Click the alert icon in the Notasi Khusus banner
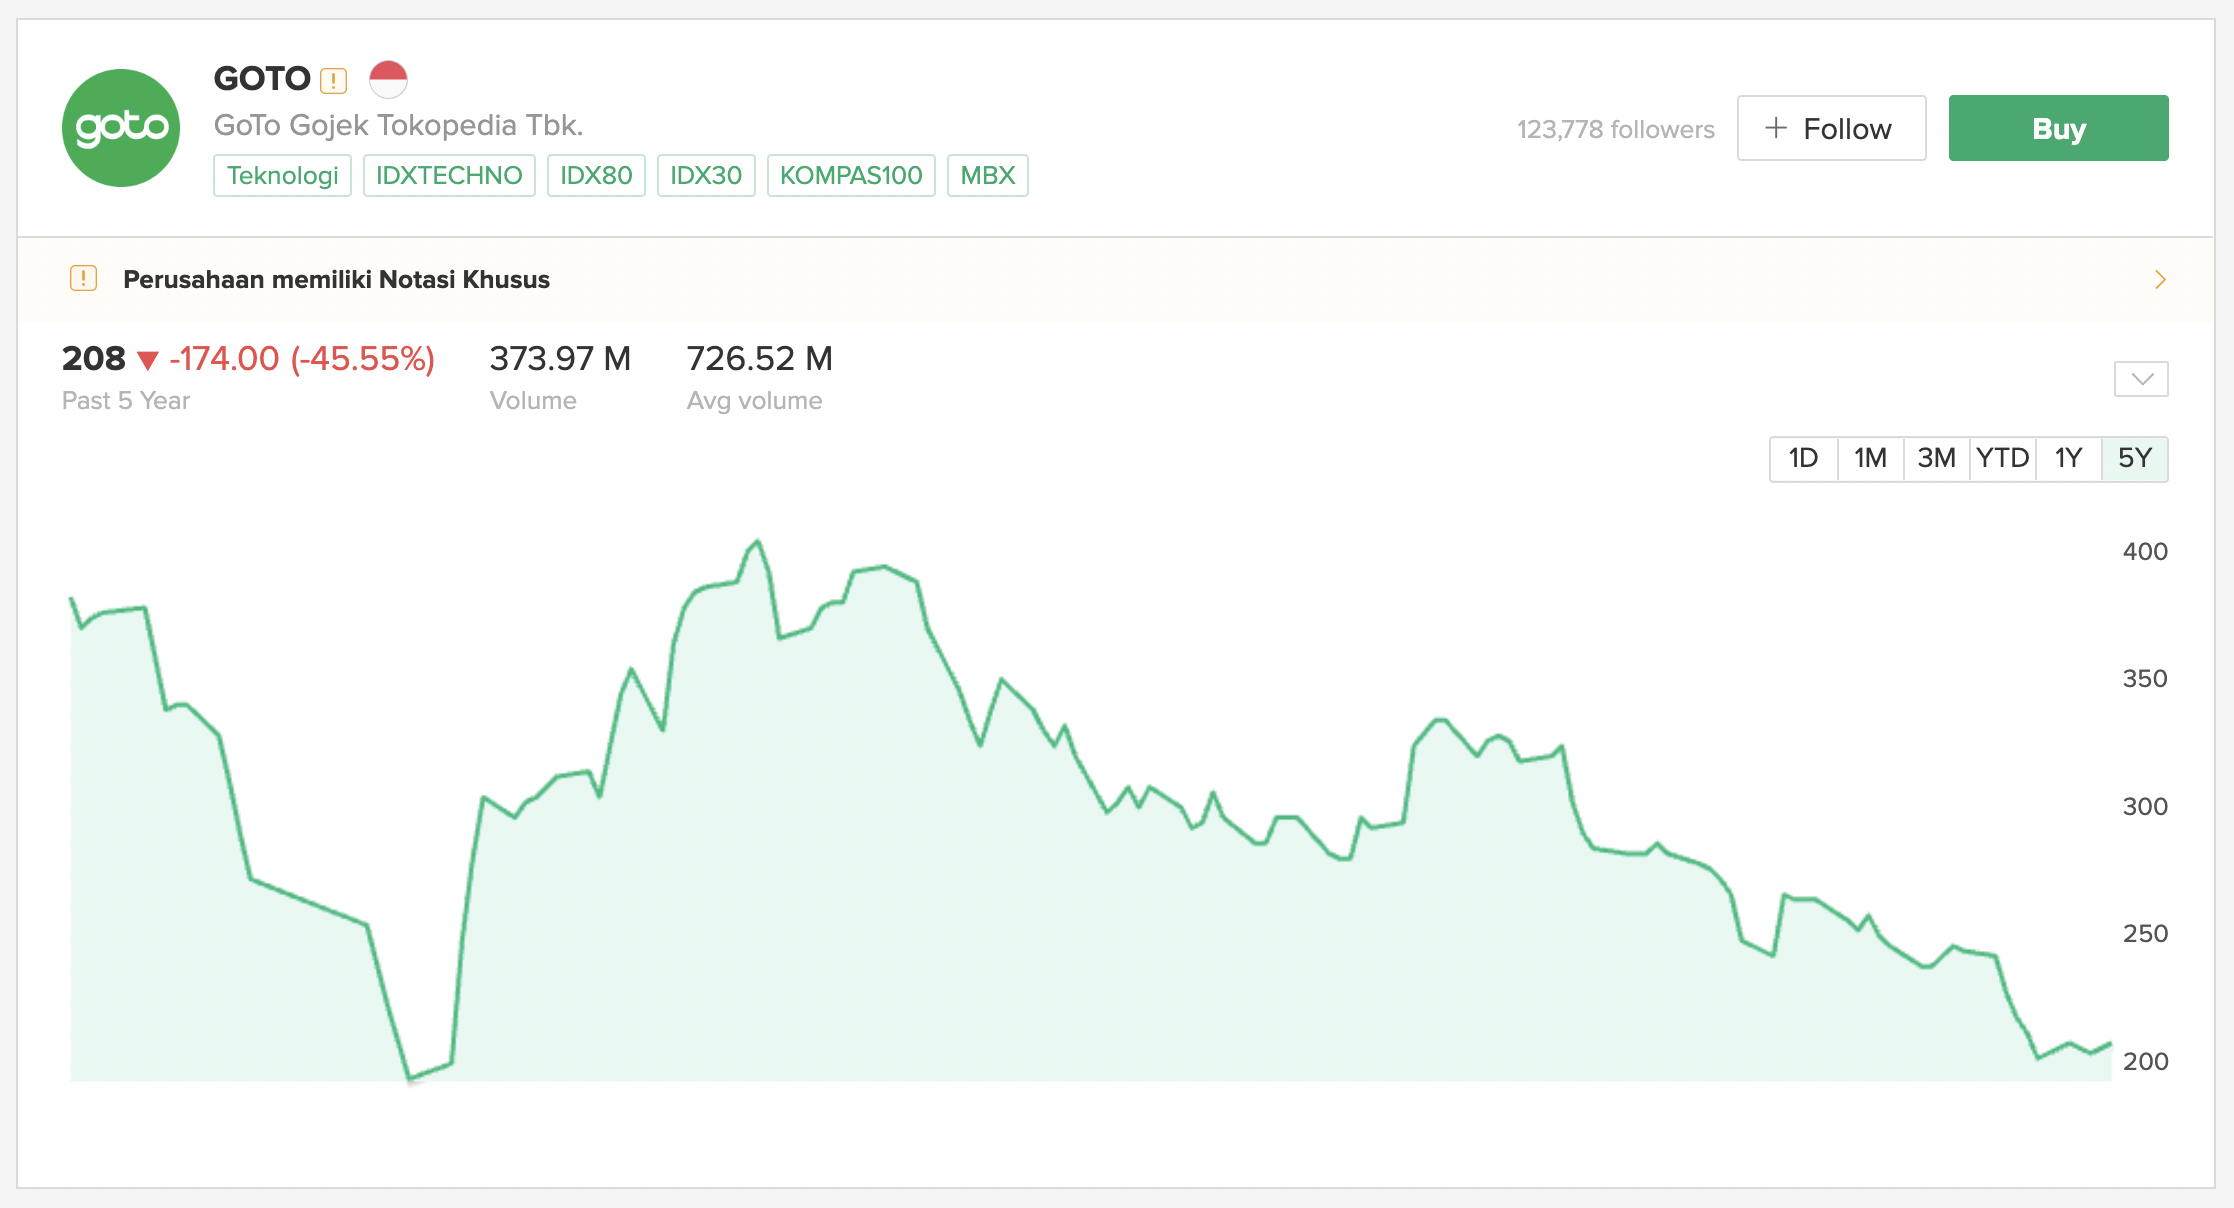Viewport: 2234px width, 1208px height. point(83,280)
